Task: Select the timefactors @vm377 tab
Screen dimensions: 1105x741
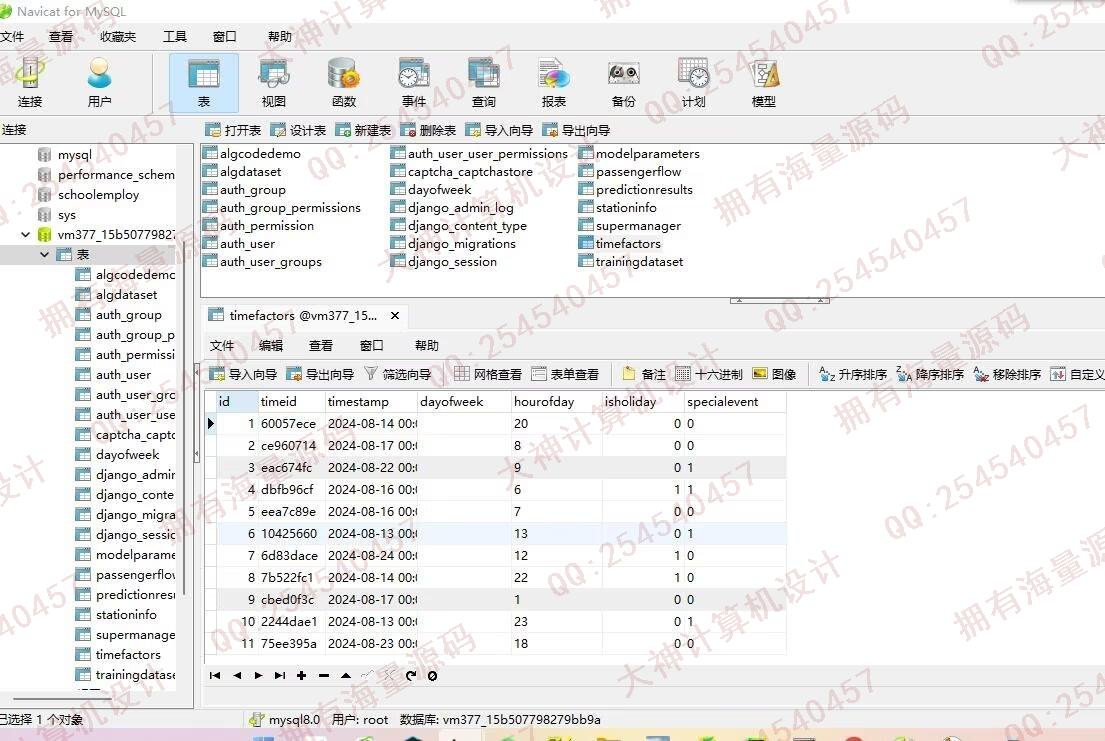Action: click(303, 316)
